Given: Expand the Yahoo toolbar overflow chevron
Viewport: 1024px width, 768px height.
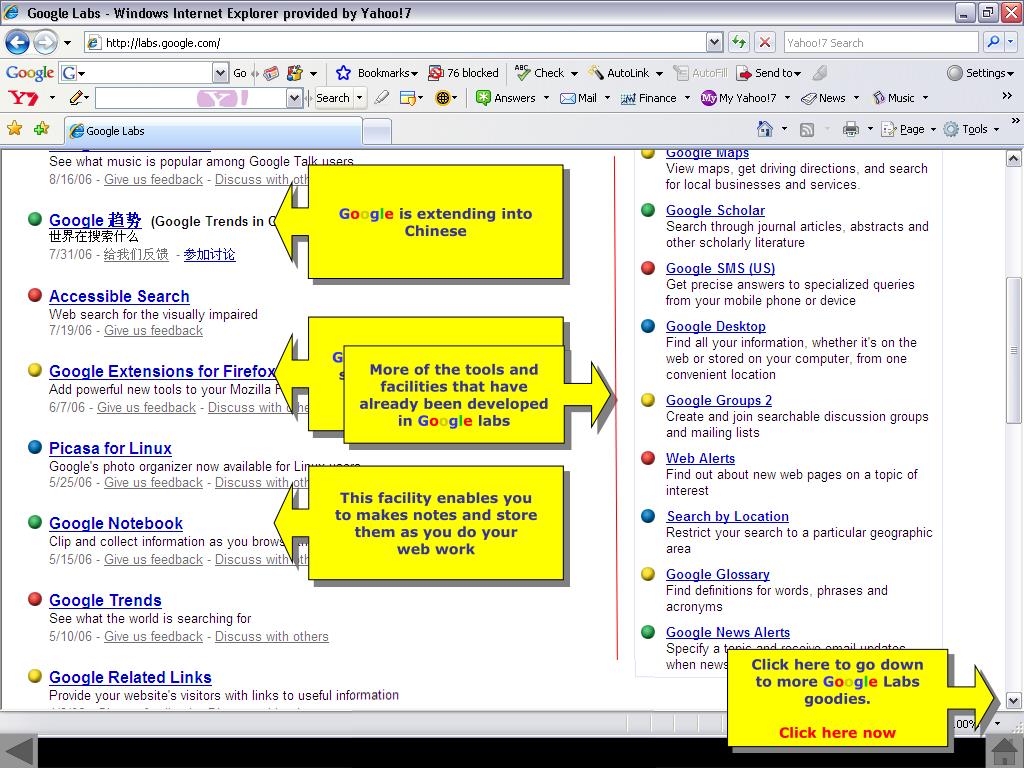Looking at the screenshot, I should point(1007,96).
